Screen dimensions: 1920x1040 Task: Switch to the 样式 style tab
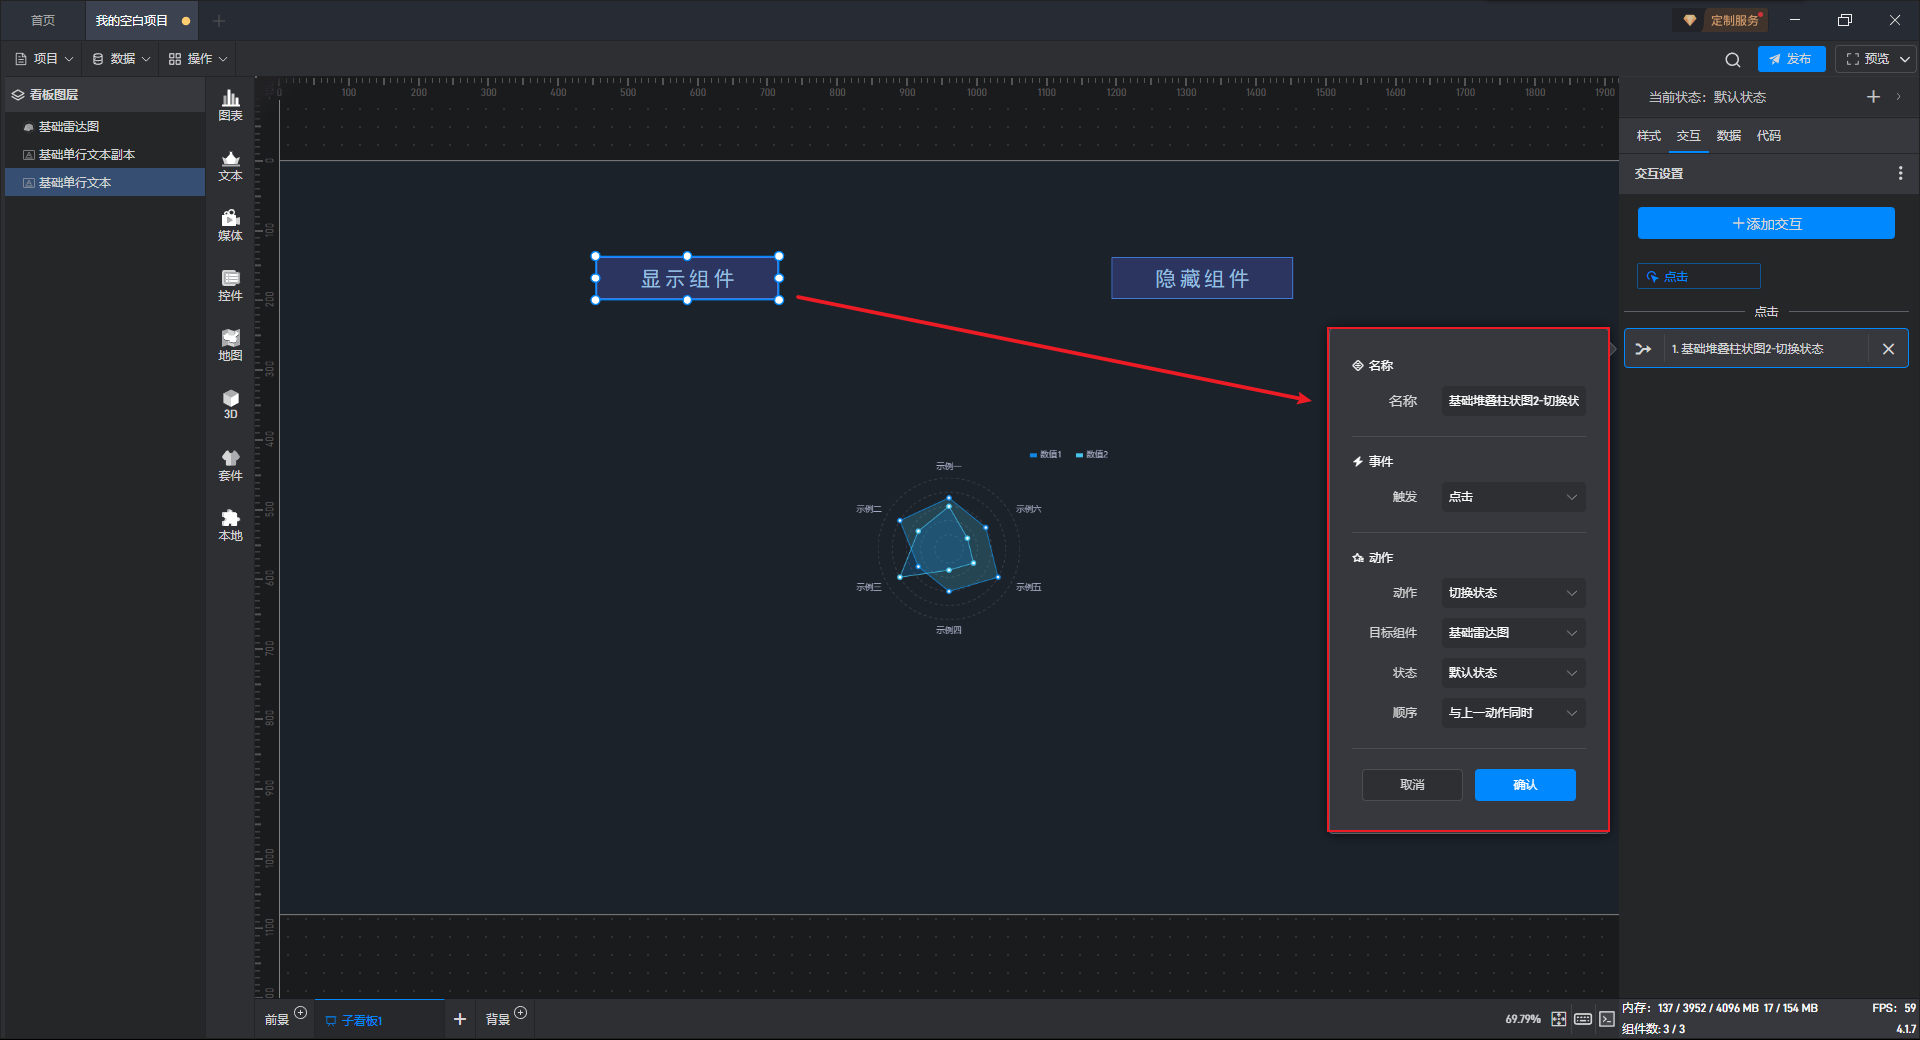pyautogui.click(x=1648, y=136)
